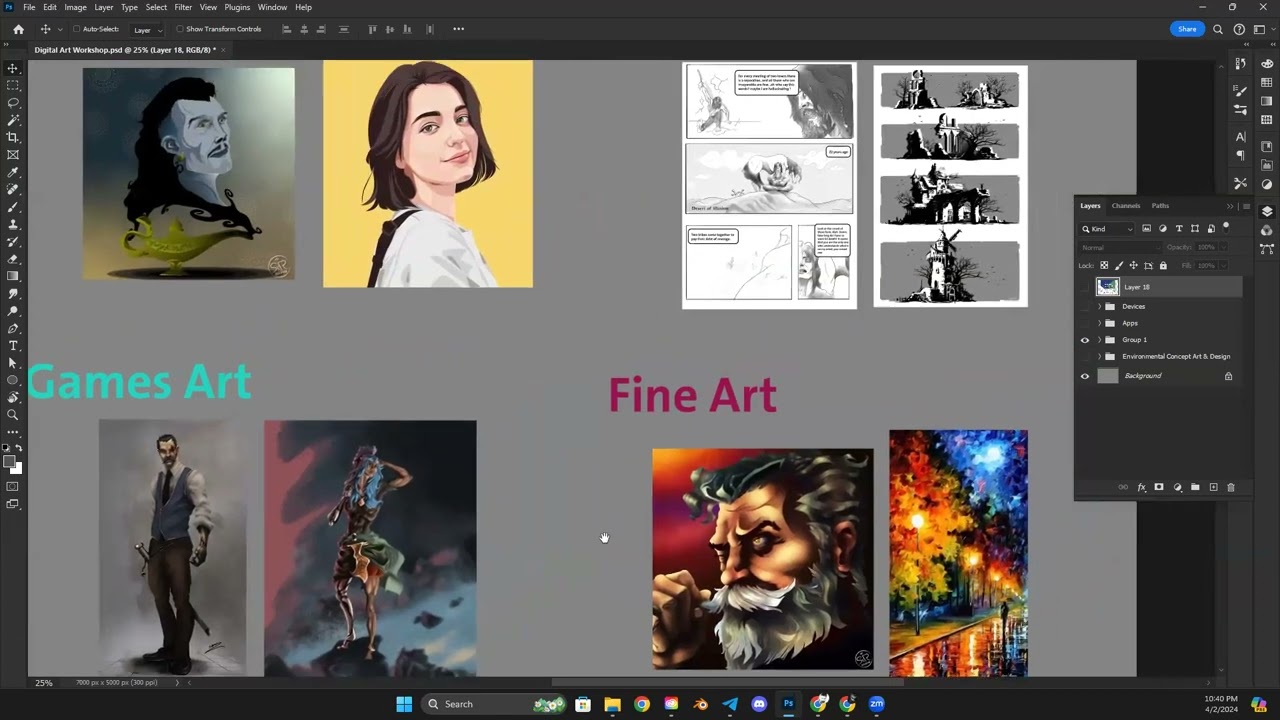Open File Explorer from the taskbar
1280x720 pixels.
(x=612, y=704)
